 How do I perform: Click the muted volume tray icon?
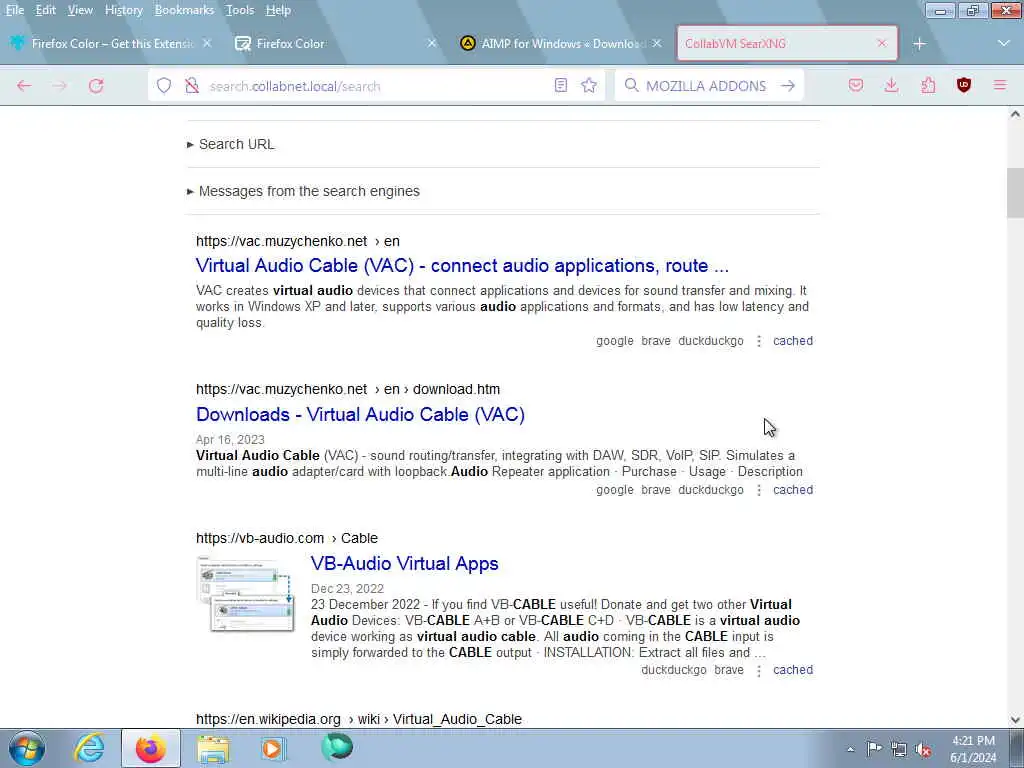(923, 750)
